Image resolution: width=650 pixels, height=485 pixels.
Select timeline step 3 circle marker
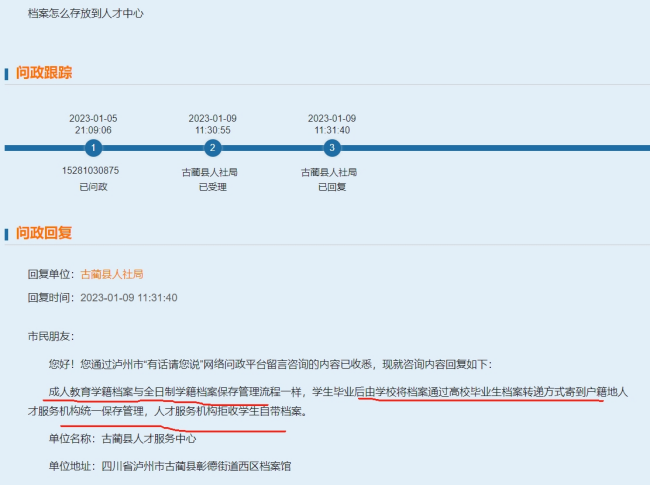332,148
